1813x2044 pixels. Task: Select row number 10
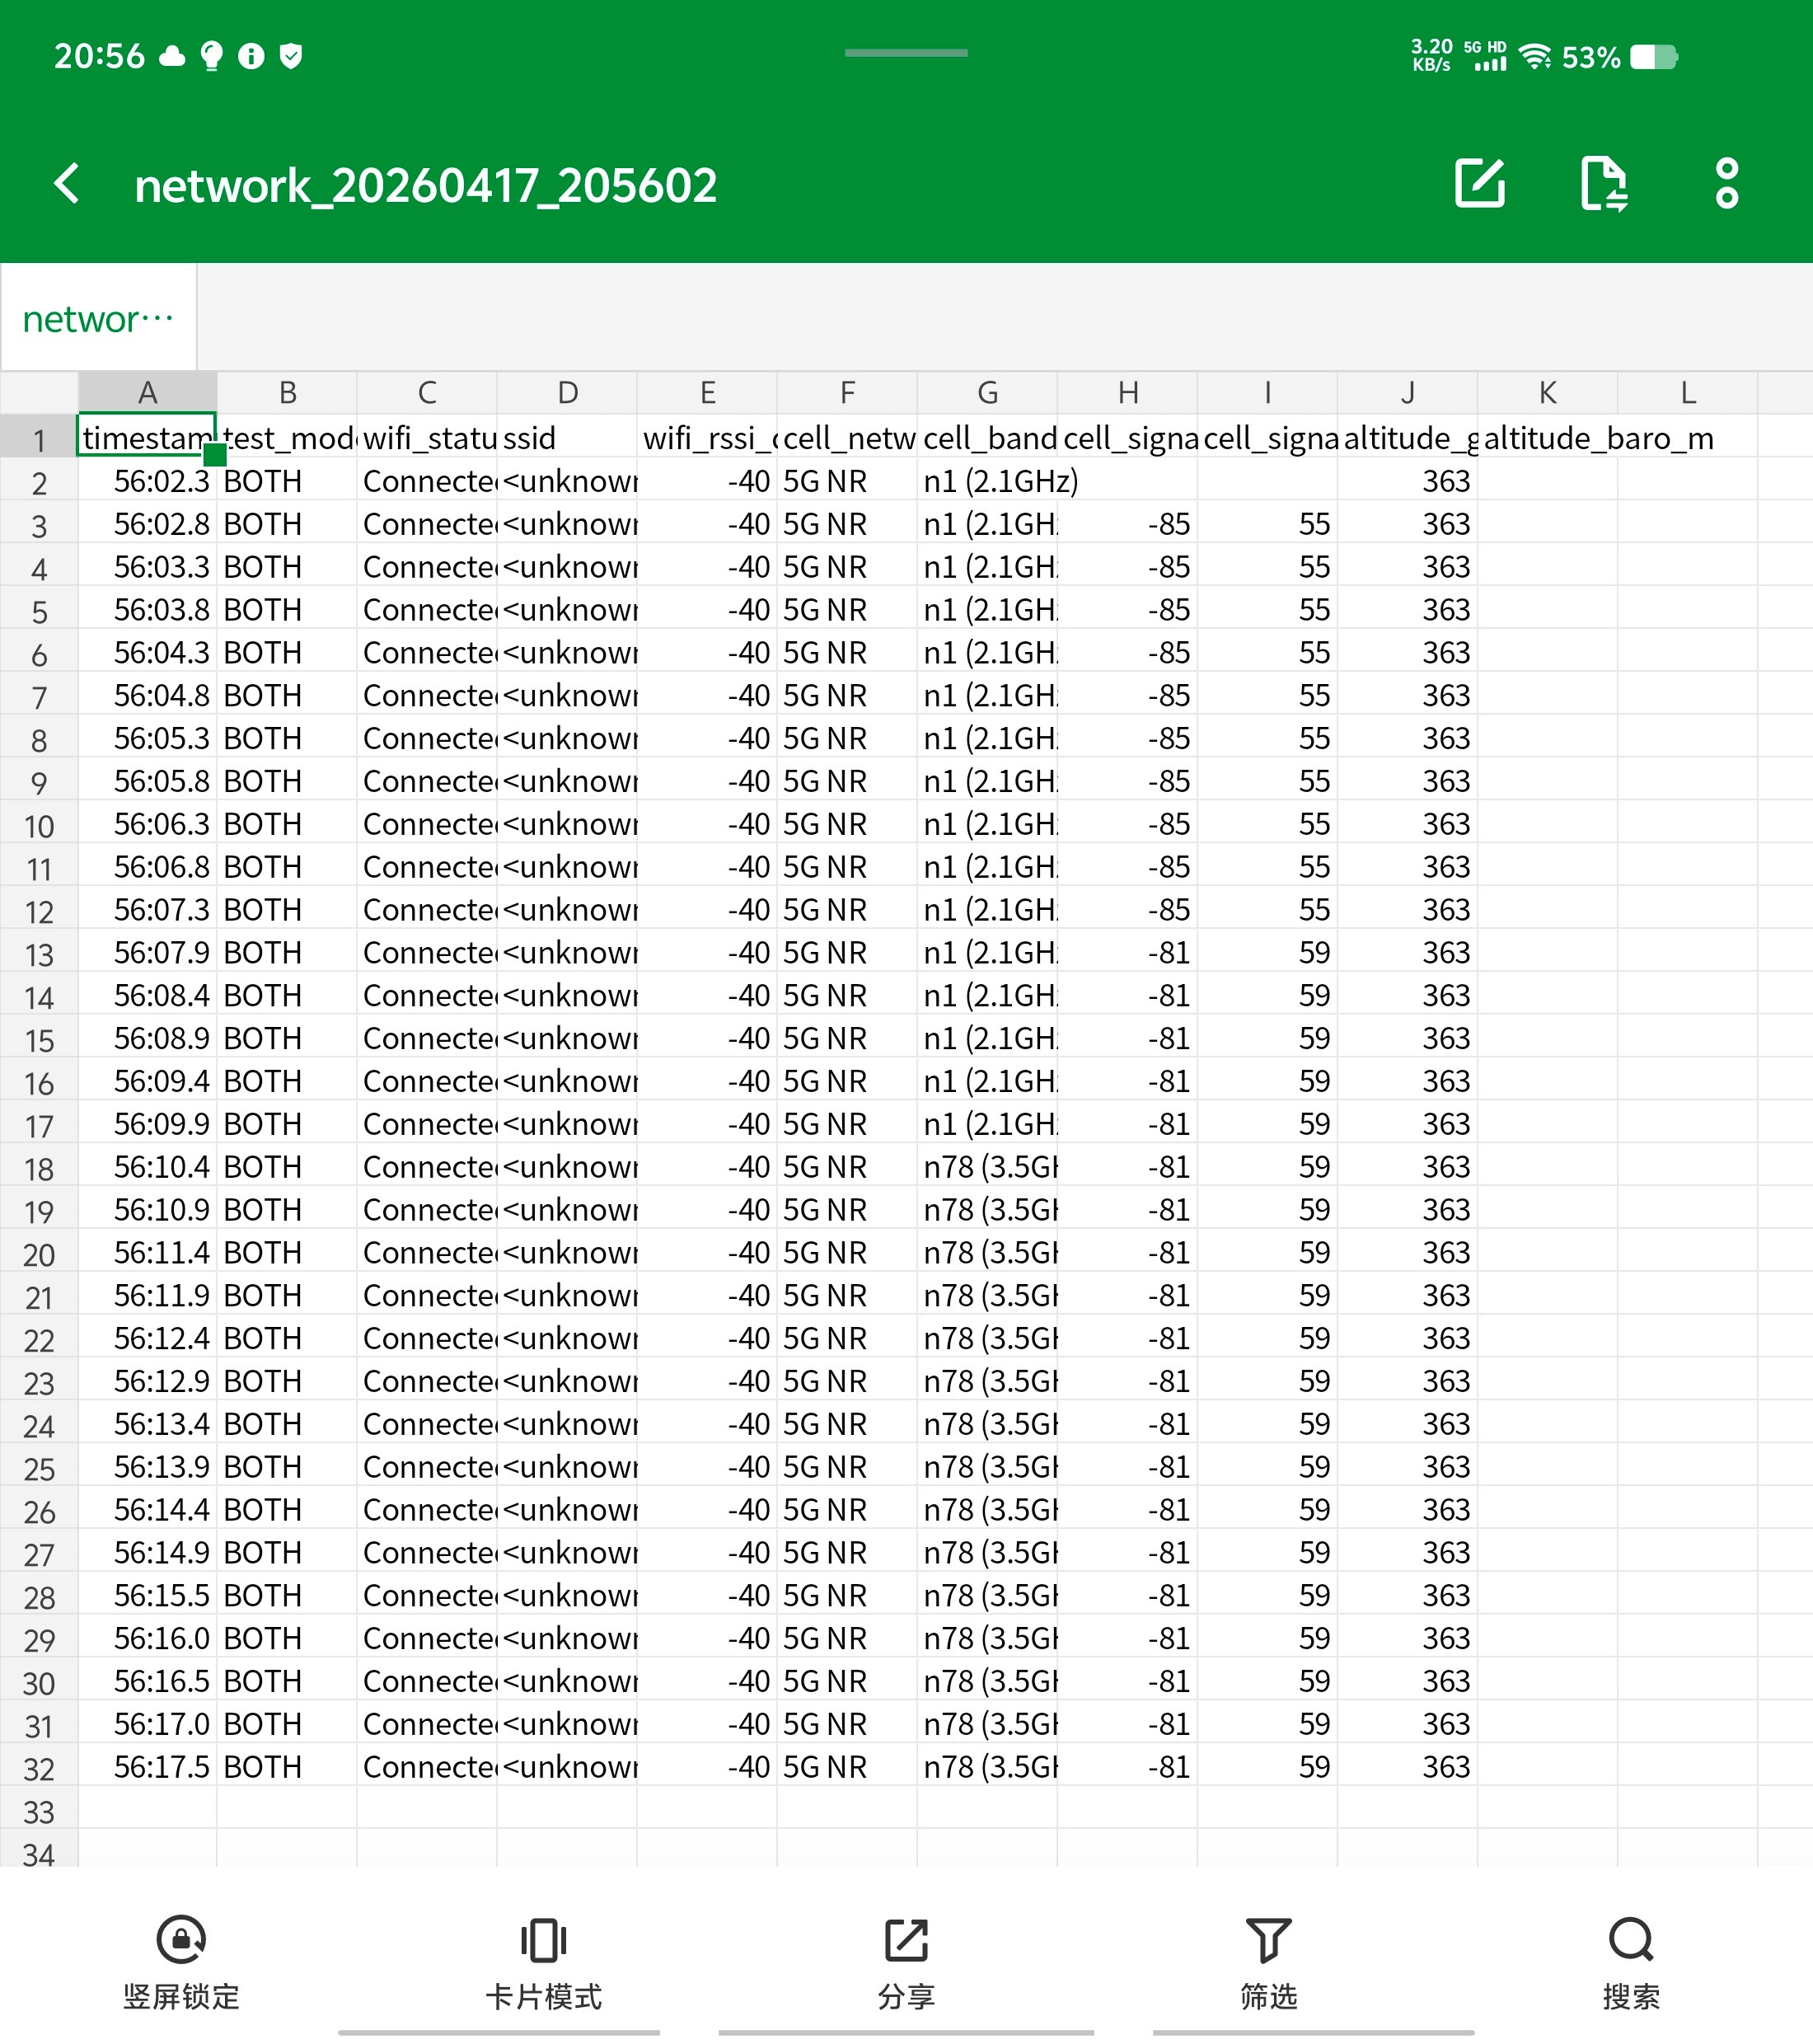click(x=40, y=824)
